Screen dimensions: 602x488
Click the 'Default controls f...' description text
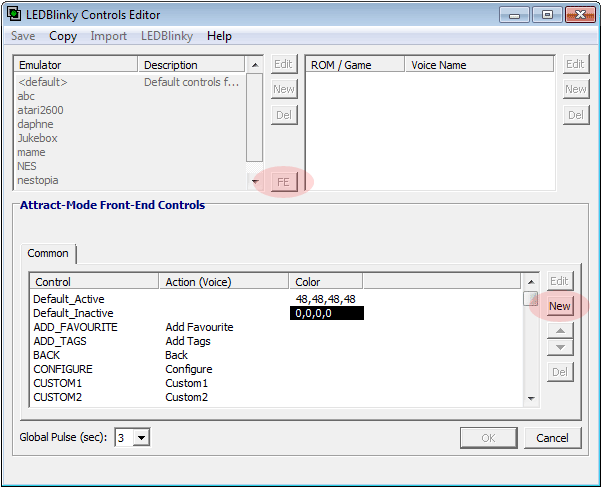[191, 82]
